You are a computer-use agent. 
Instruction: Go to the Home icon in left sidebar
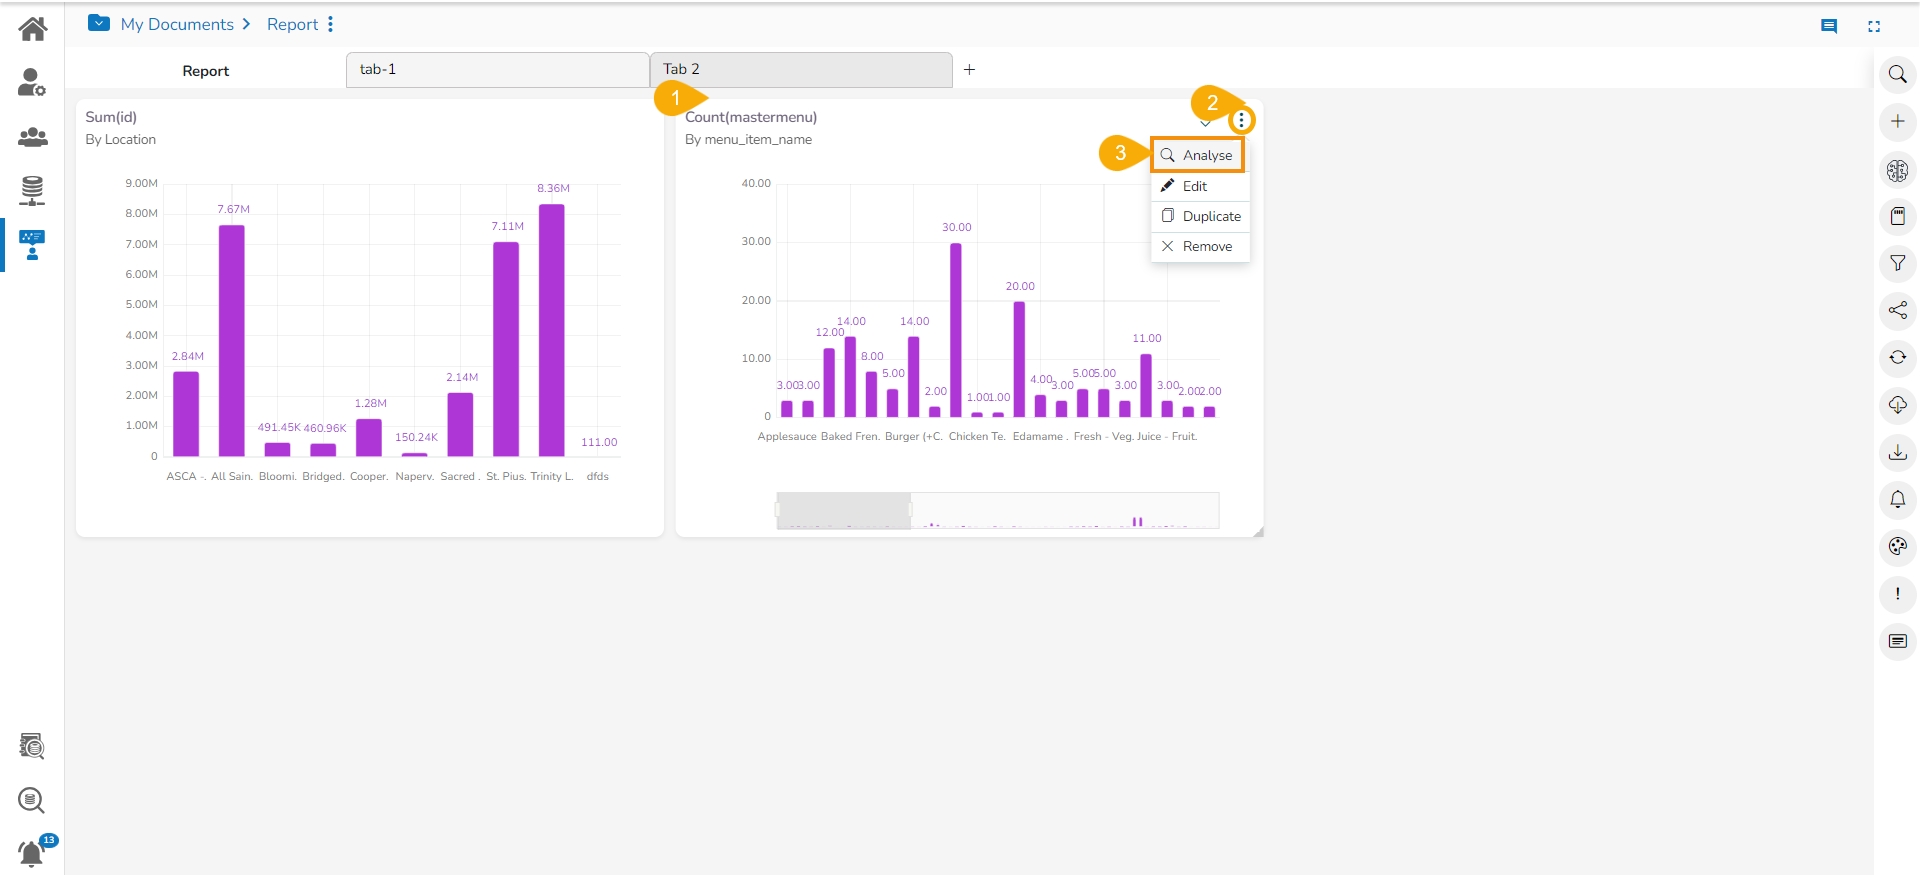(32, 29)
